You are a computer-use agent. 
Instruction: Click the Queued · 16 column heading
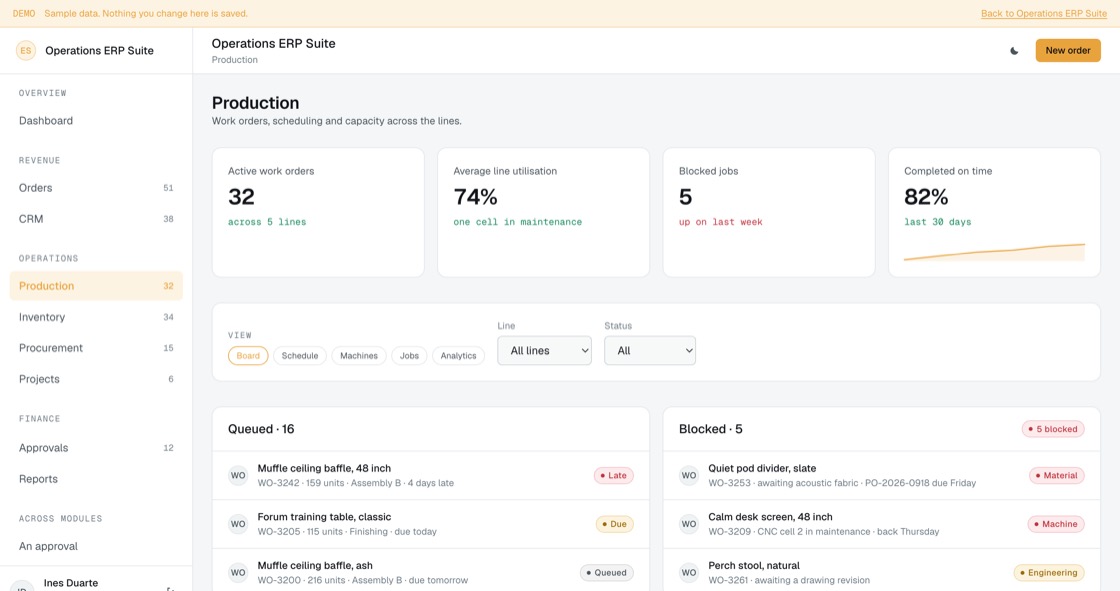click(x=261, y=429)
